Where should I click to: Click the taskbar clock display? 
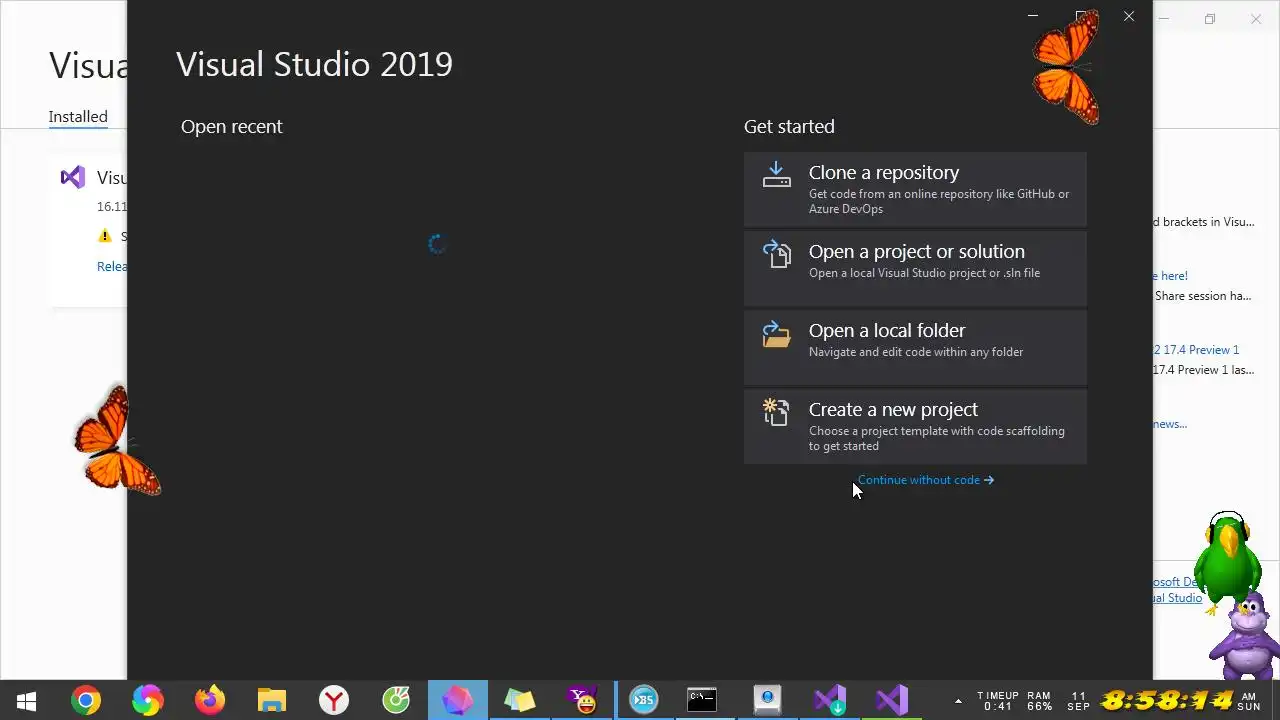1167,700
